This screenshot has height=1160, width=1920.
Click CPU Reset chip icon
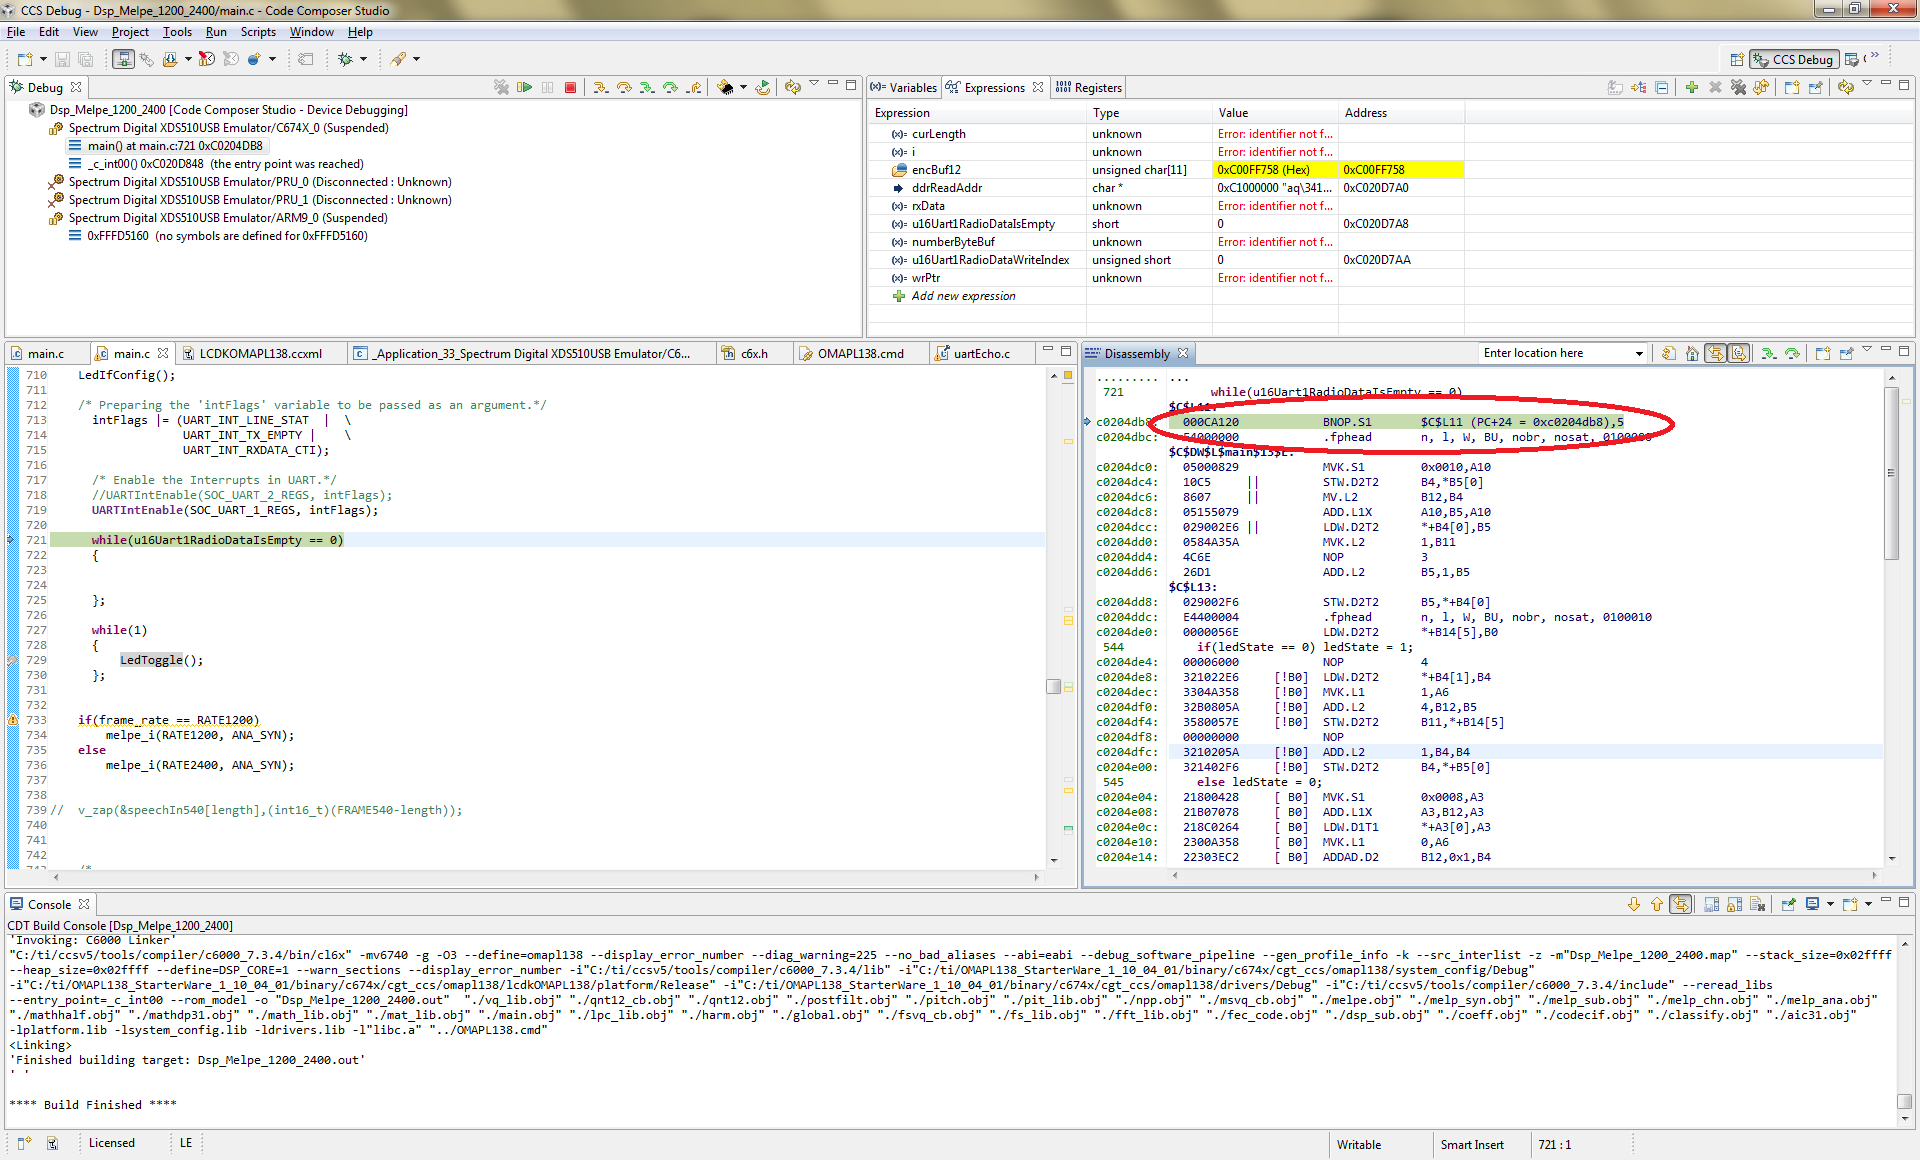point(725,88)
